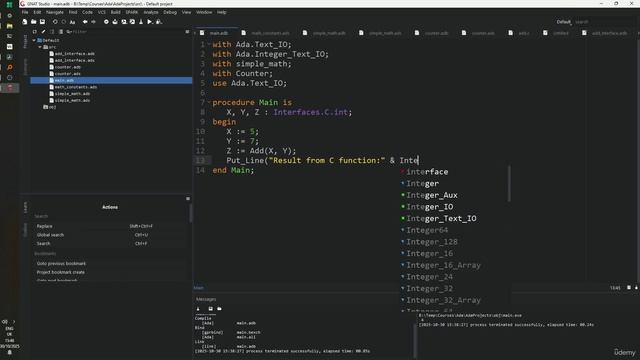
Task: Click 'Project bookmark create' action
Action: point(110,272)
